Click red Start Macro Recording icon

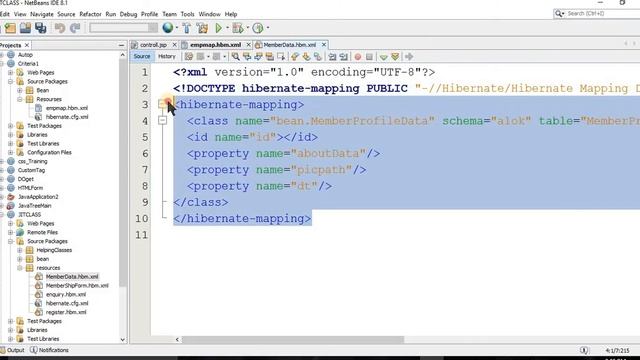pos(358,56)
